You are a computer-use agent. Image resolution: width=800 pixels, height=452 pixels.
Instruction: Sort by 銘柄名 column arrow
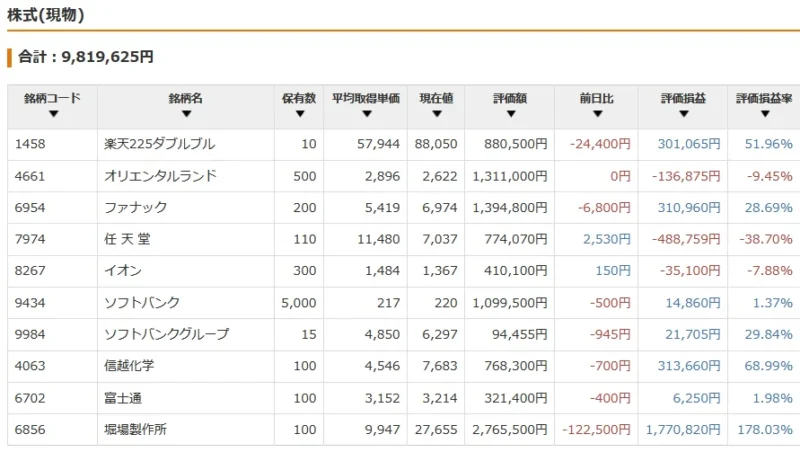(x=186, y=114)
